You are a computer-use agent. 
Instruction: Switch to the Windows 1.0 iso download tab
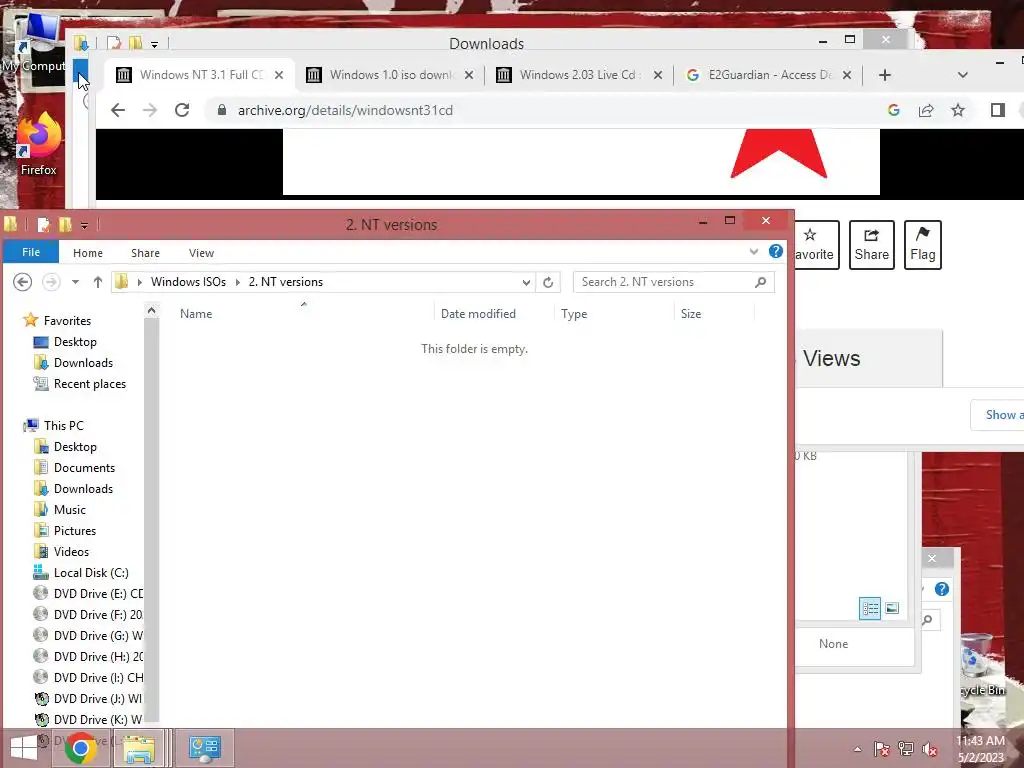[x=391, y=75]
